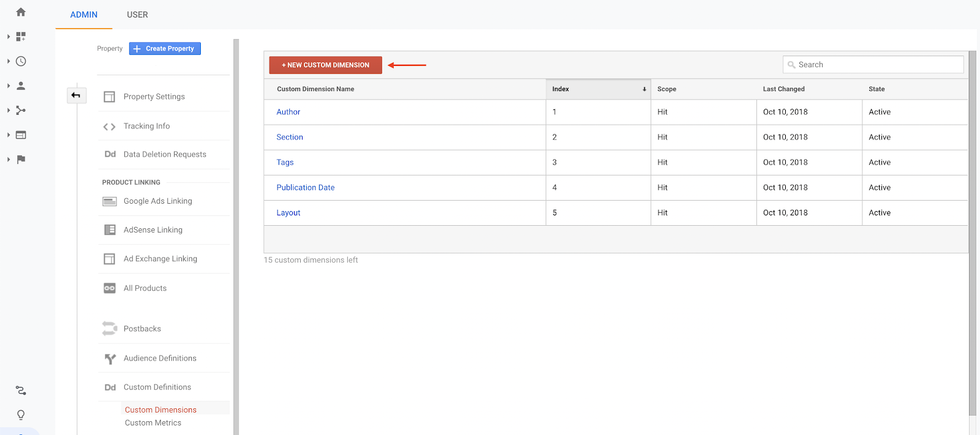Image resolution: width=980 pixels, height=435 pixels.
Task: Open the Behavior icon in sidebar
Action: coord(21,135)
